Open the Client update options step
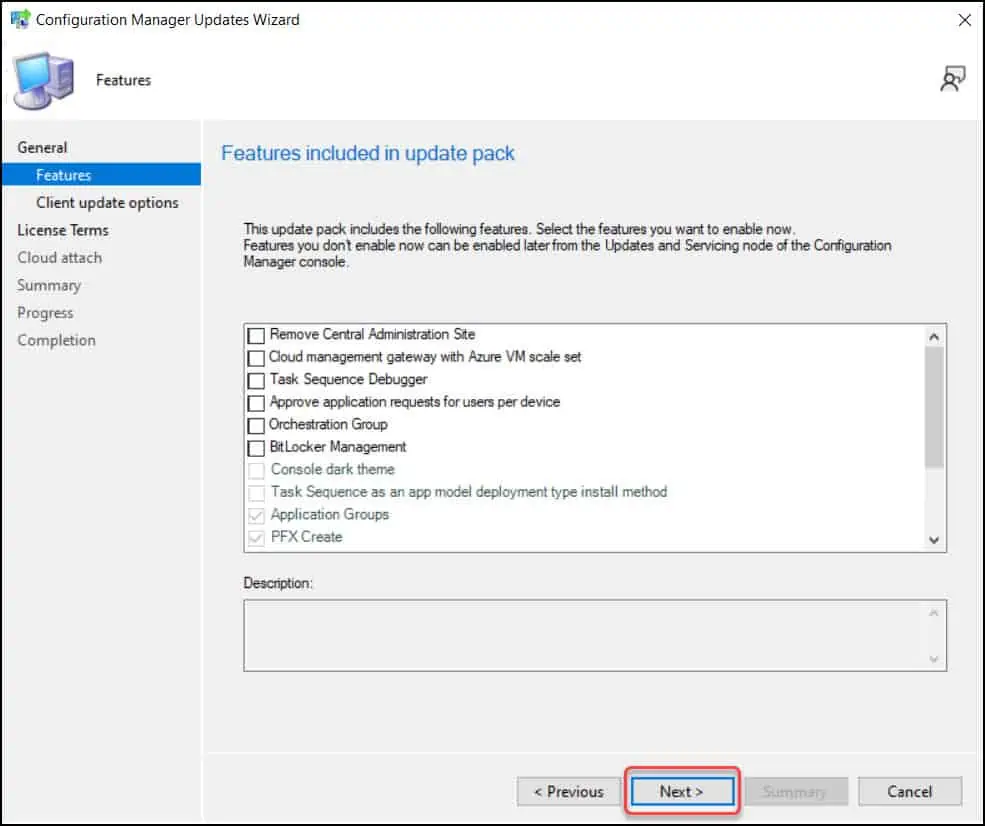Viewport: 985px width, 826px height. click(107, 203)
